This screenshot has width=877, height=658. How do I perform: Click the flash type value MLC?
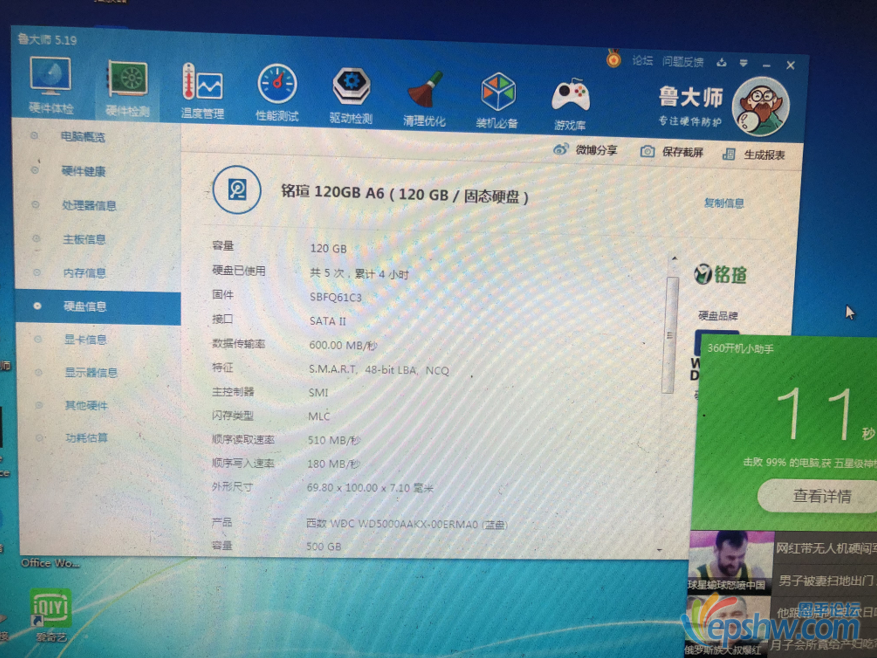[319, 416]
